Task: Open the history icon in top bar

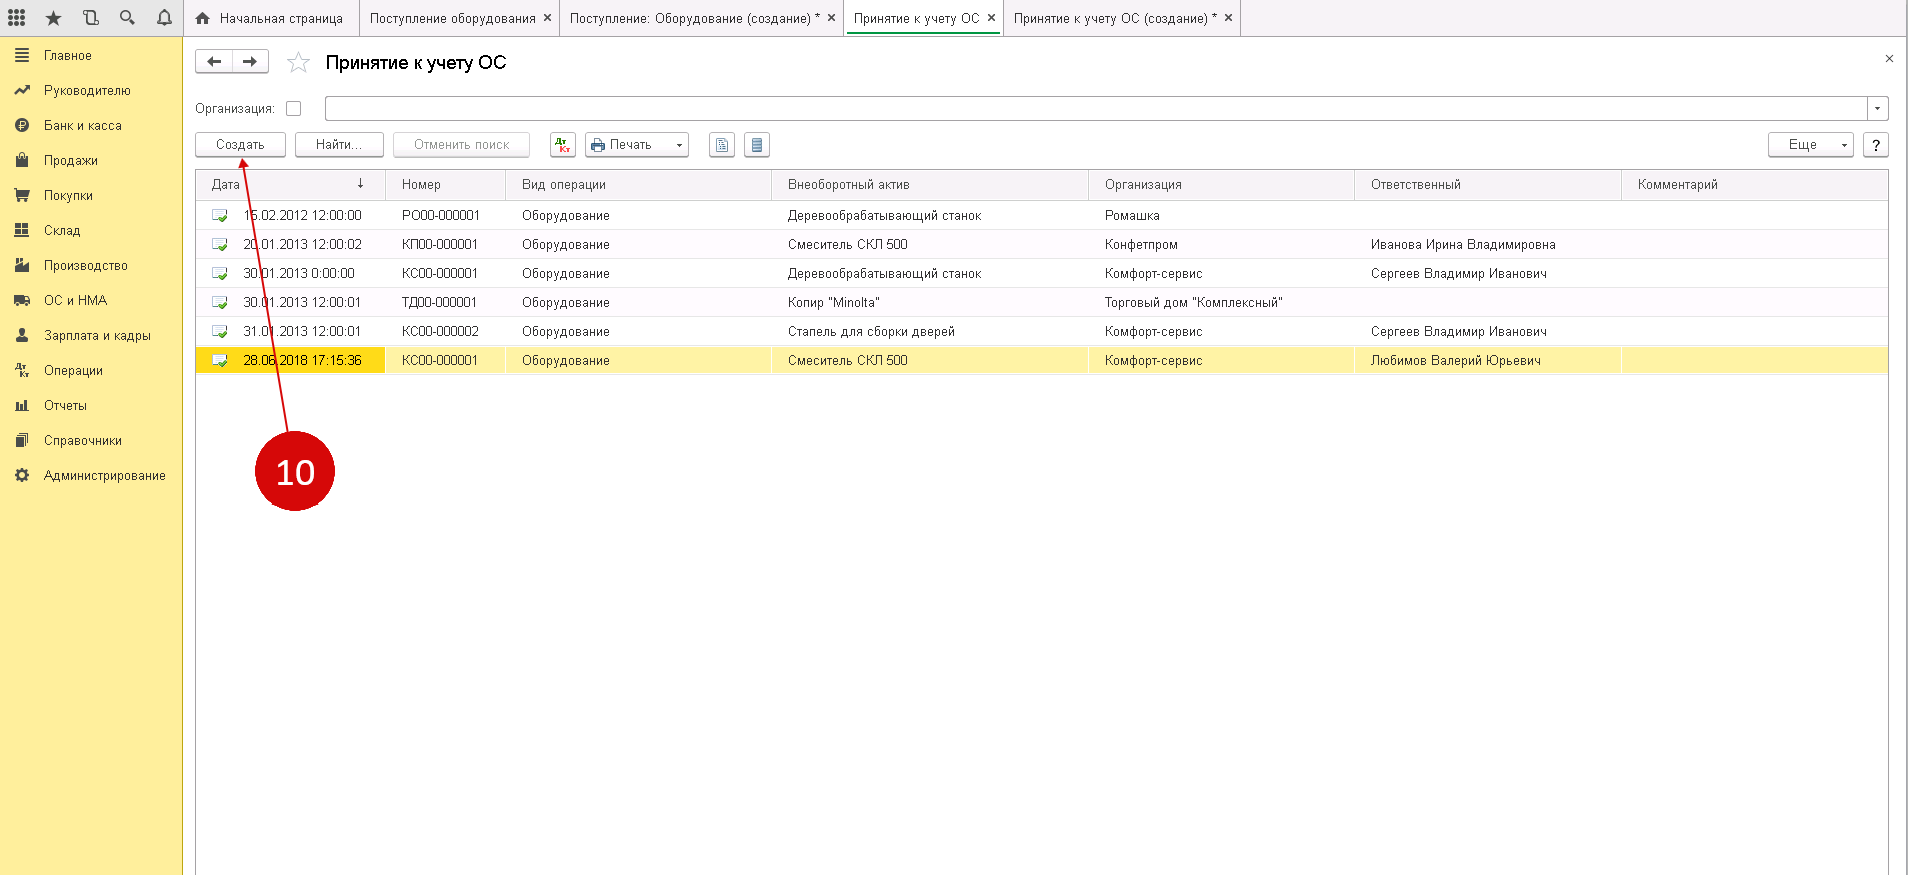Action: (x=91, y=18)
